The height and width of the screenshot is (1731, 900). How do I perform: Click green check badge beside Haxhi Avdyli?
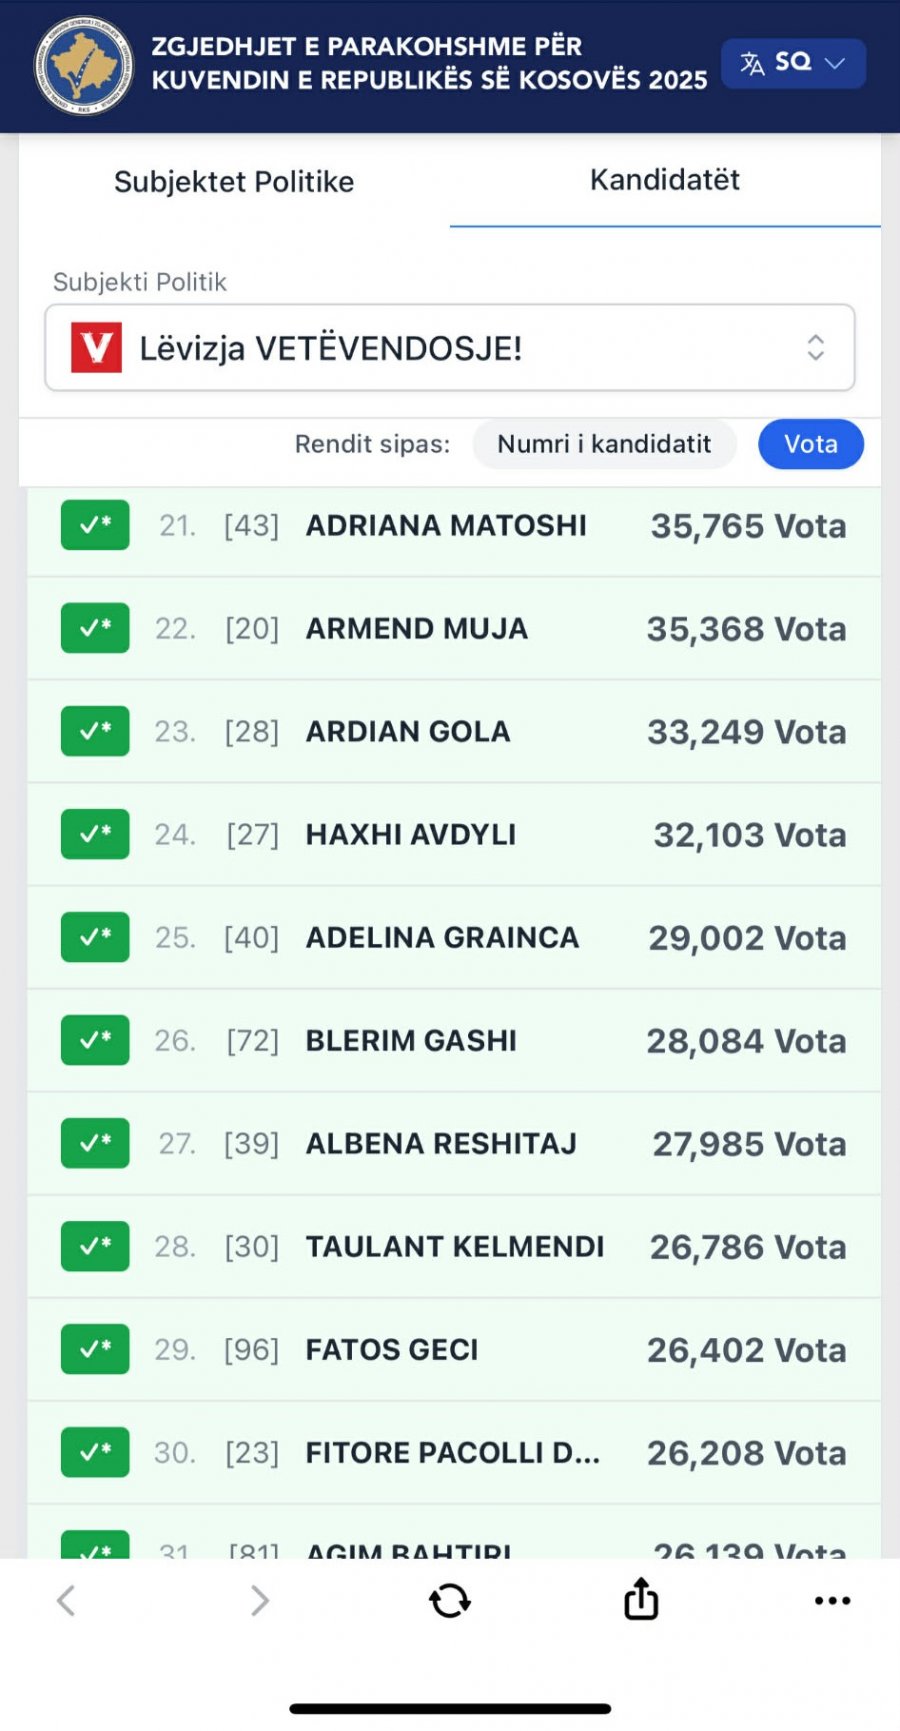coord(95,834)
